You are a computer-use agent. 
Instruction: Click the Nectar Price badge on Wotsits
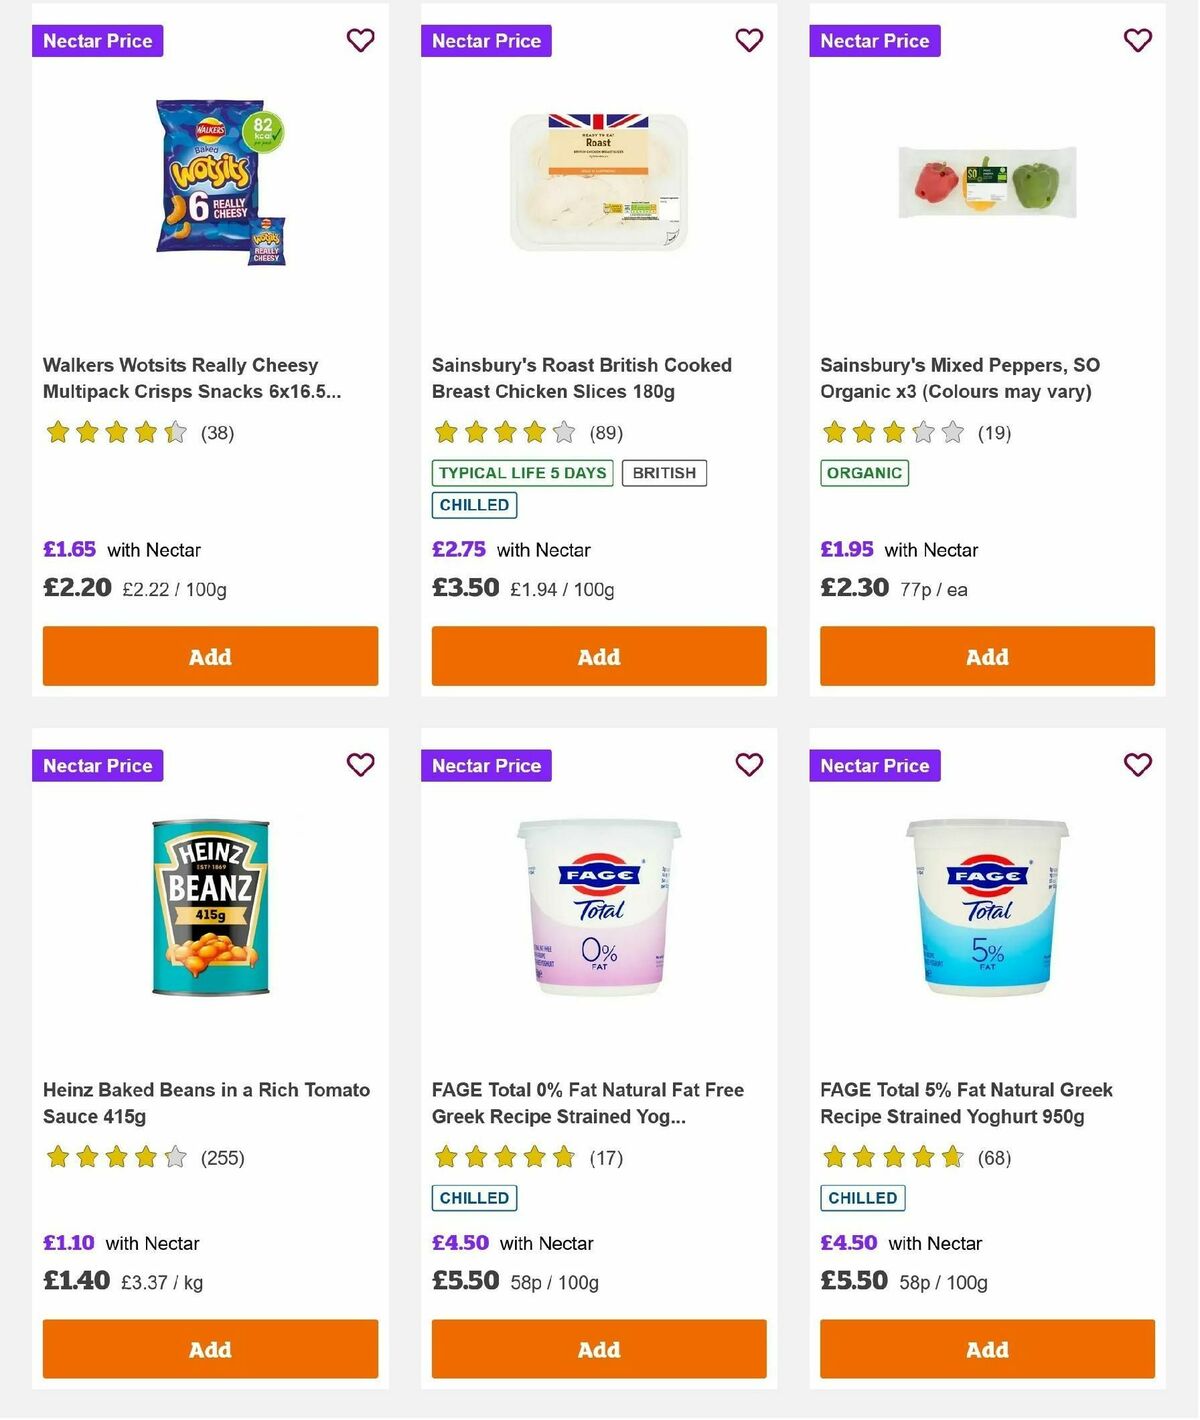(x=97, y=41)
